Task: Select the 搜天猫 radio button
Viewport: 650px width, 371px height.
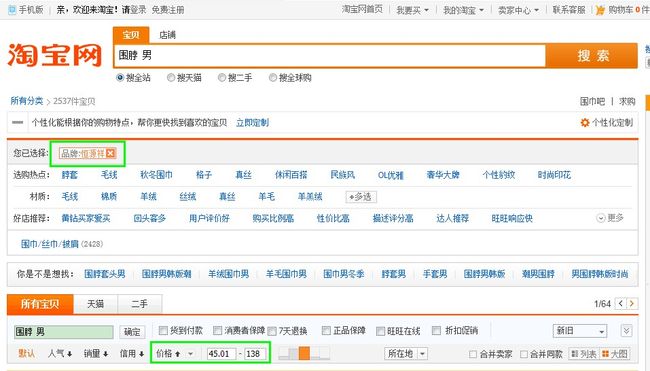Action: [x=171, y=78]
